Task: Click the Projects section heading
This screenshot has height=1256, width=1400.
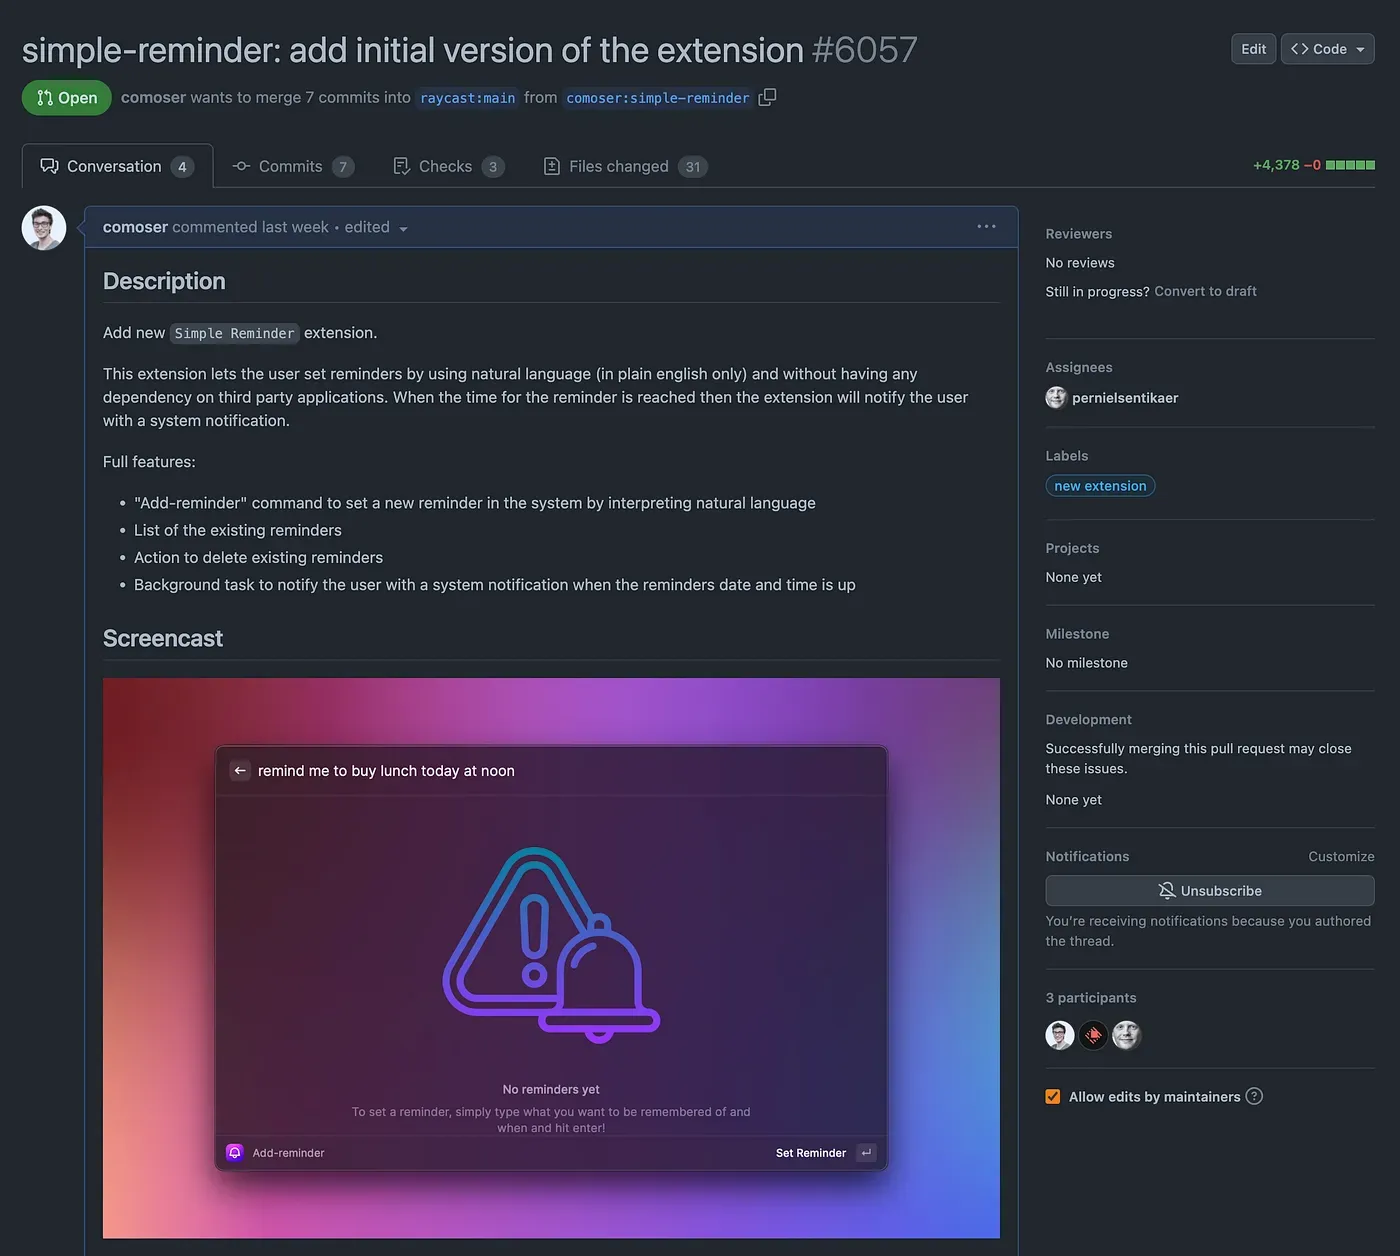Action: [1072, 548]
